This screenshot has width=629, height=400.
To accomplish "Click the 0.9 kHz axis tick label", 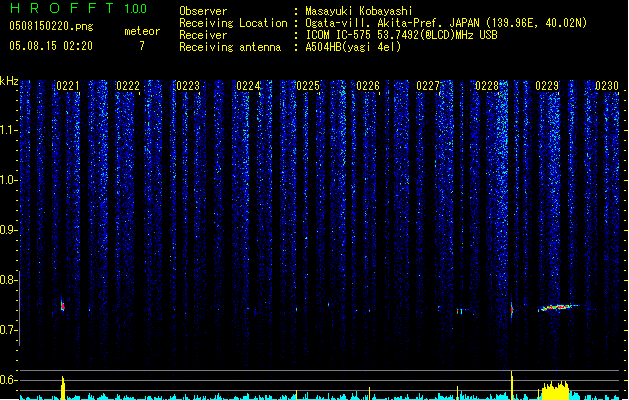I will click(8, 230).
